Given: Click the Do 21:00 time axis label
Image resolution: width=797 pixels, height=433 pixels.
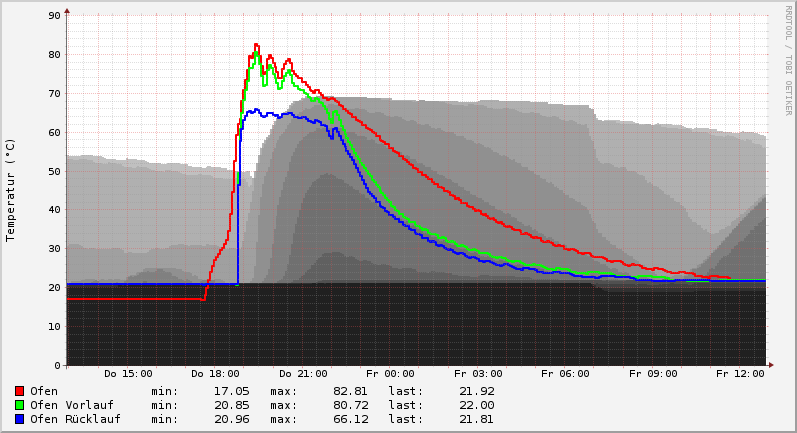Looking at the screenshot, I should 303,374.
